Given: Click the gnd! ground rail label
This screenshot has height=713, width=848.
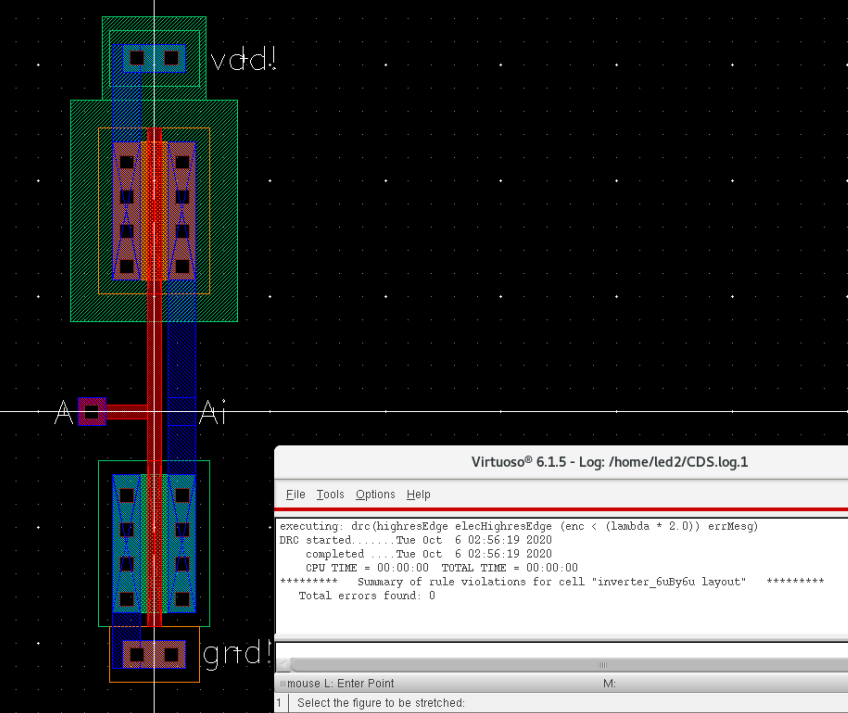Looking at the screenshot, I should [237, 655].
